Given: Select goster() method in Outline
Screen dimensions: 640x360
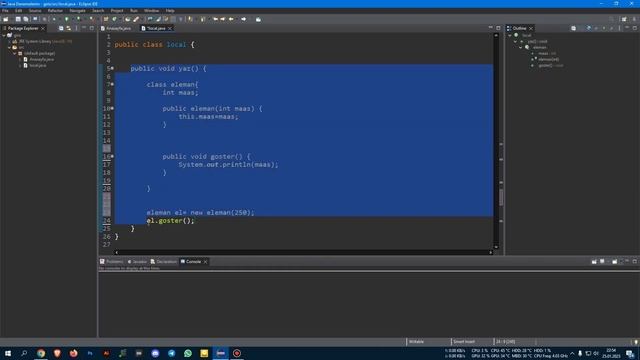Looking at the screenshot, I should pos(548,65).
